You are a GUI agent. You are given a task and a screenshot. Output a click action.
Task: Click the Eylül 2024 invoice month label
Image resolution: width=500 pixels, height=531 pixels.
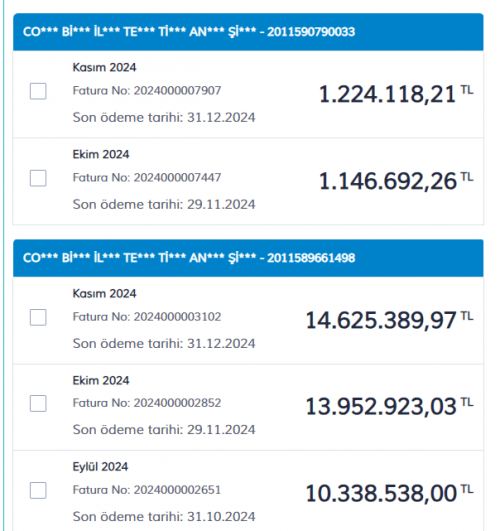[x=100, y=467]
